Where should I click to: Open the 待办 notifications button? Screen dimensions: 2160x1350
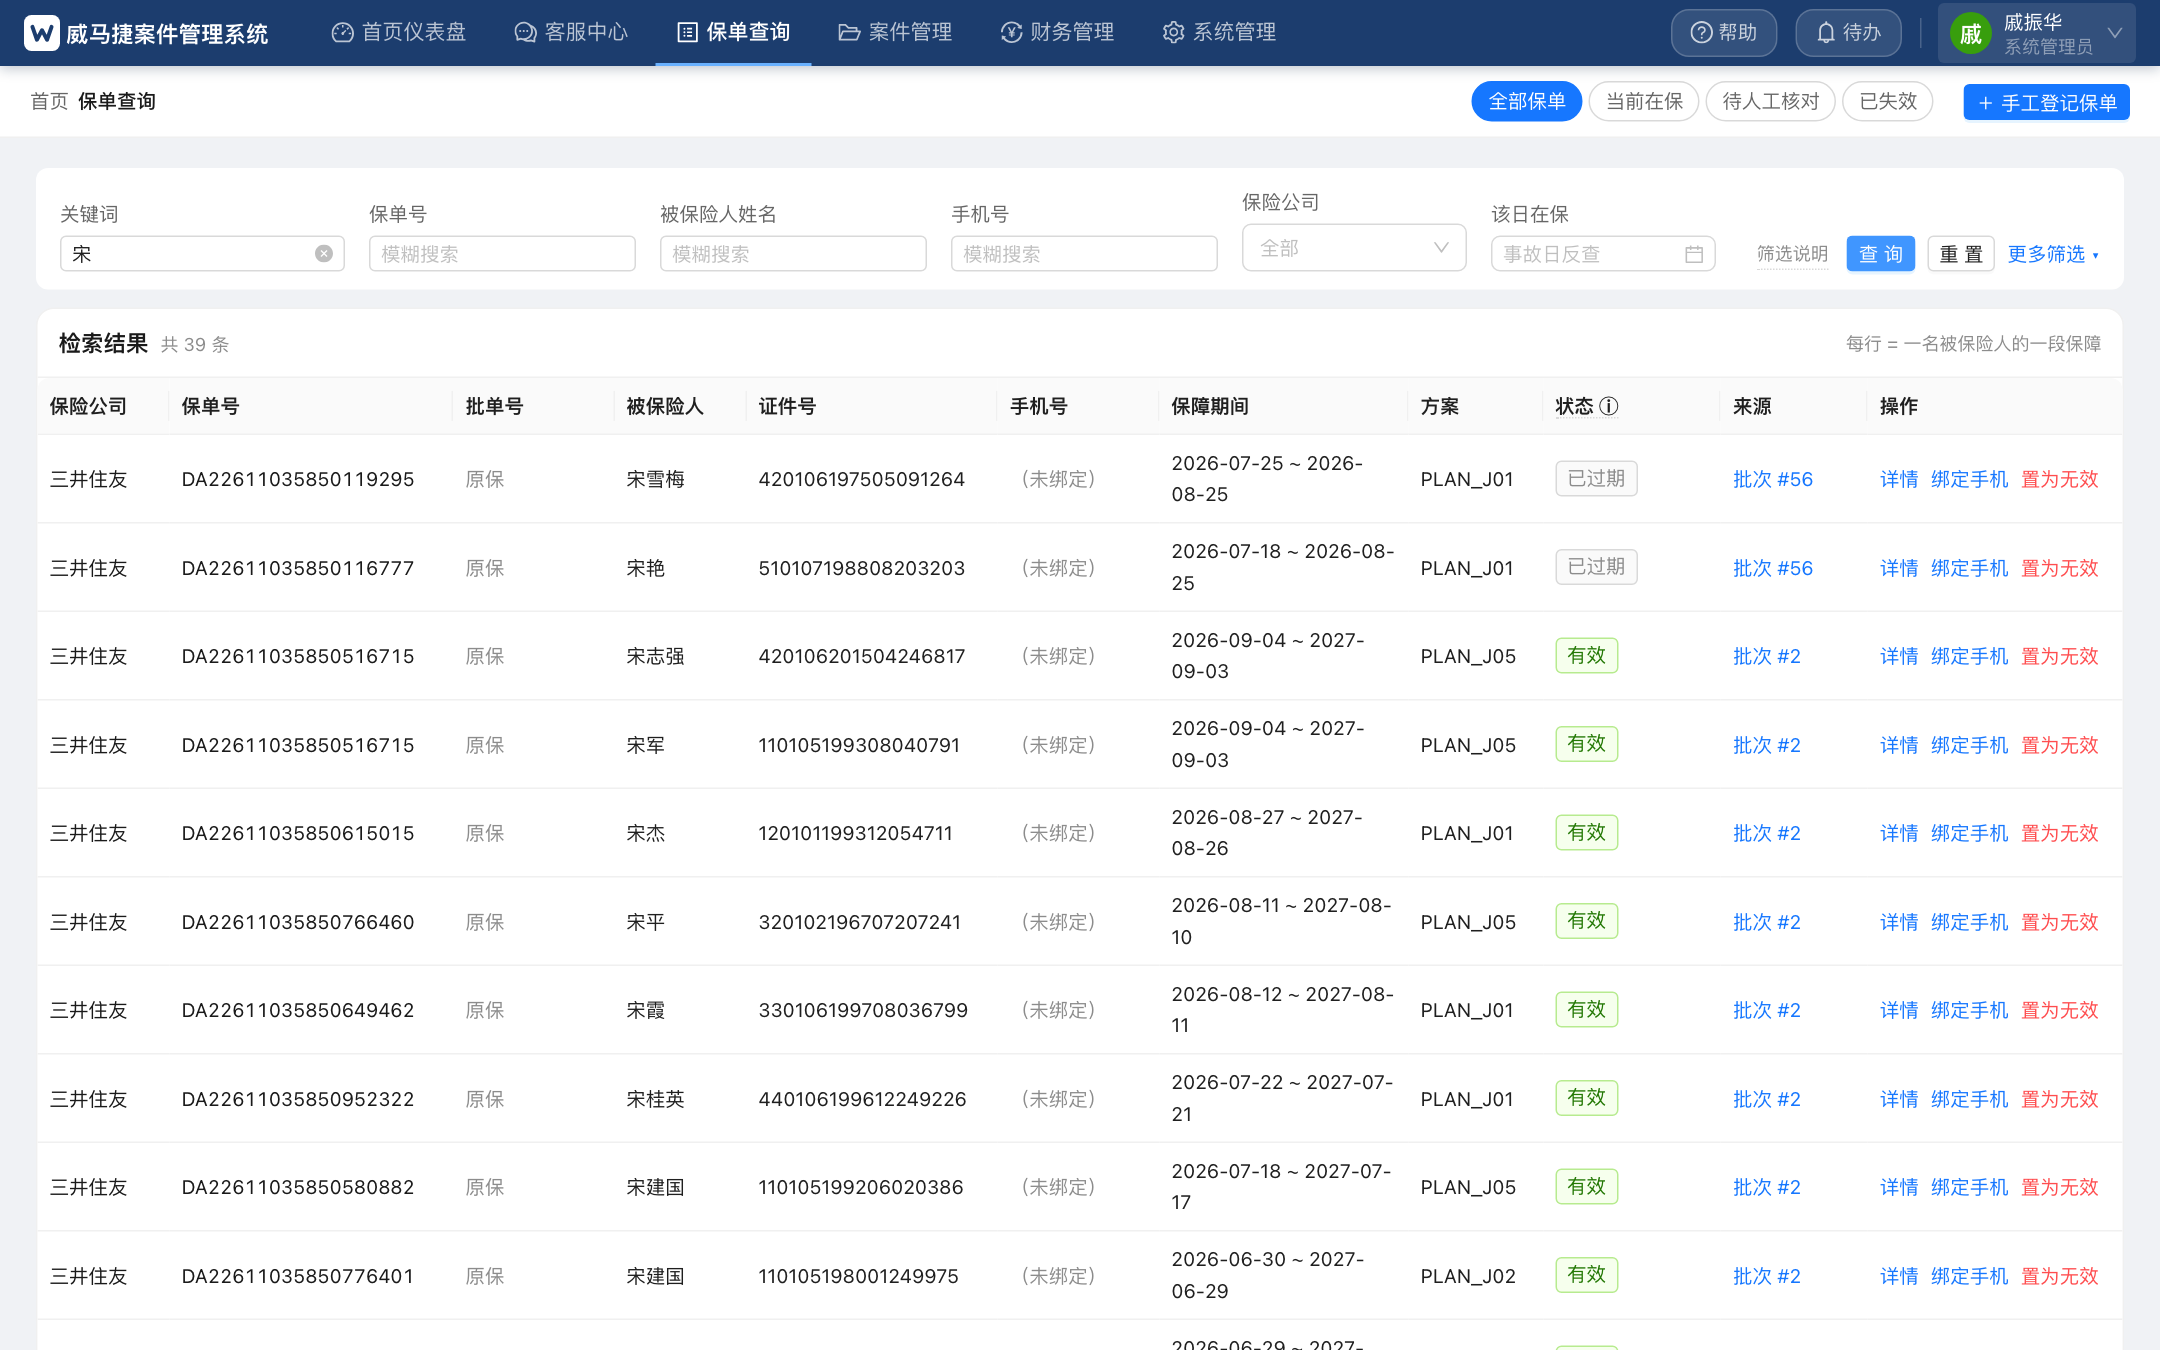coord(1848,33)
